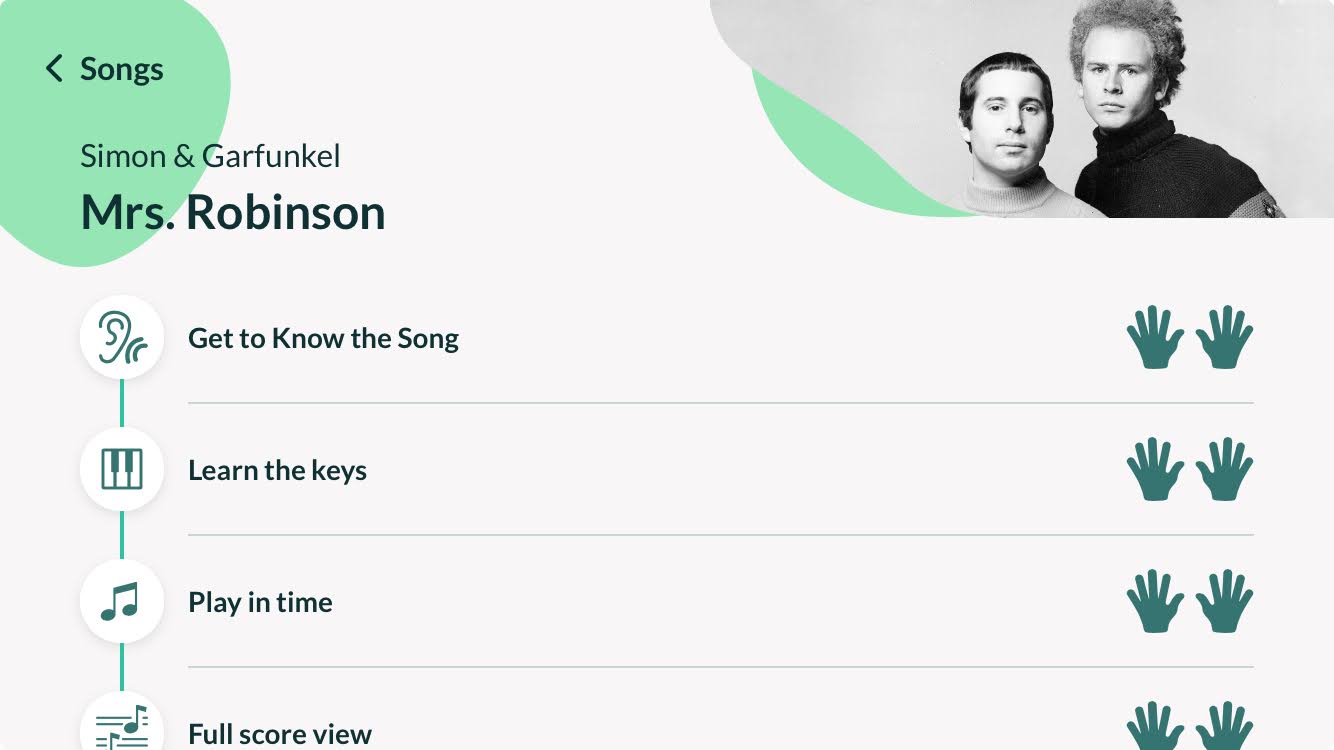This screenshot has height=750, width=1334.
Task: Open the sheet music icon for Full score view
Action: [x=122, y=726]
